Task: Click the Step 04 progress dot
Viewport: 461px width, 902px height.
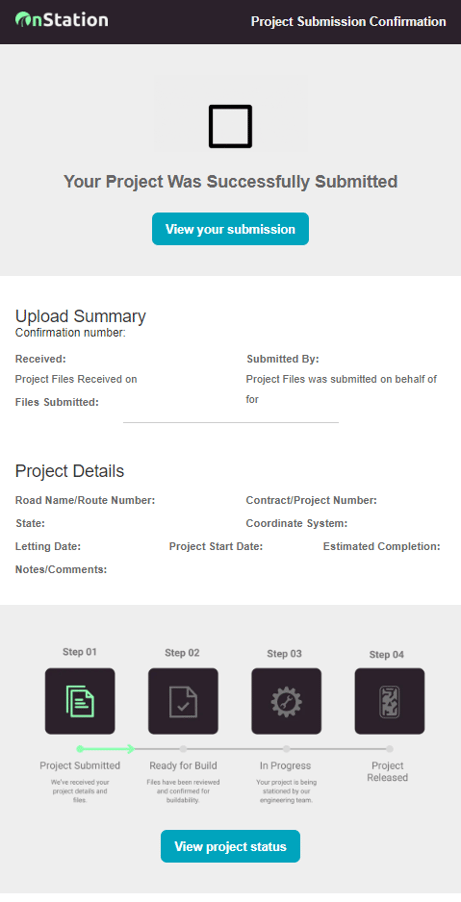Action: 390,749
